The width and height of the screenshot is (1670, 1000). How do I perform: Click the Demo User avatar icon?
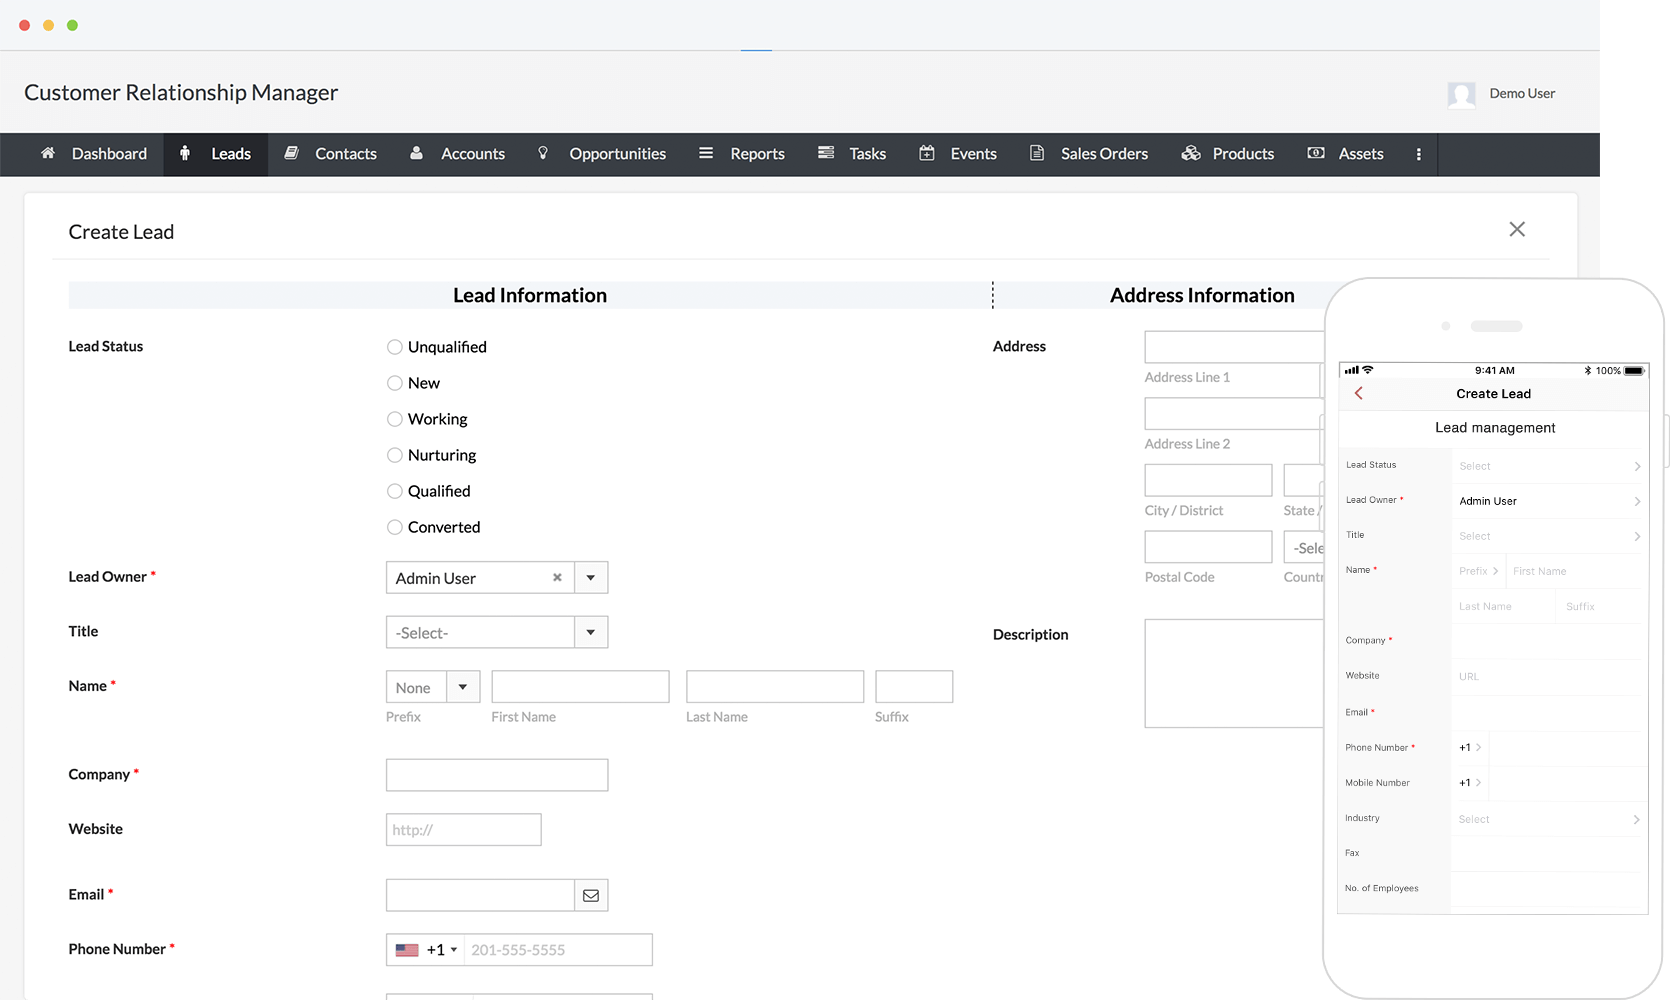point(1461,94)
